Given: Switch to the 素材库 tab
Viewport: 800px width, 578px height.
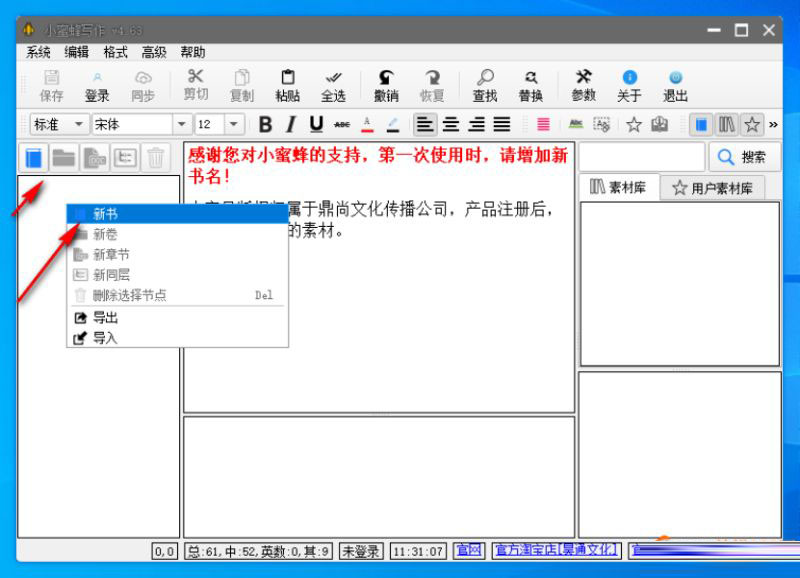Looking at the screenshot, I should click(x=619, y=187).
